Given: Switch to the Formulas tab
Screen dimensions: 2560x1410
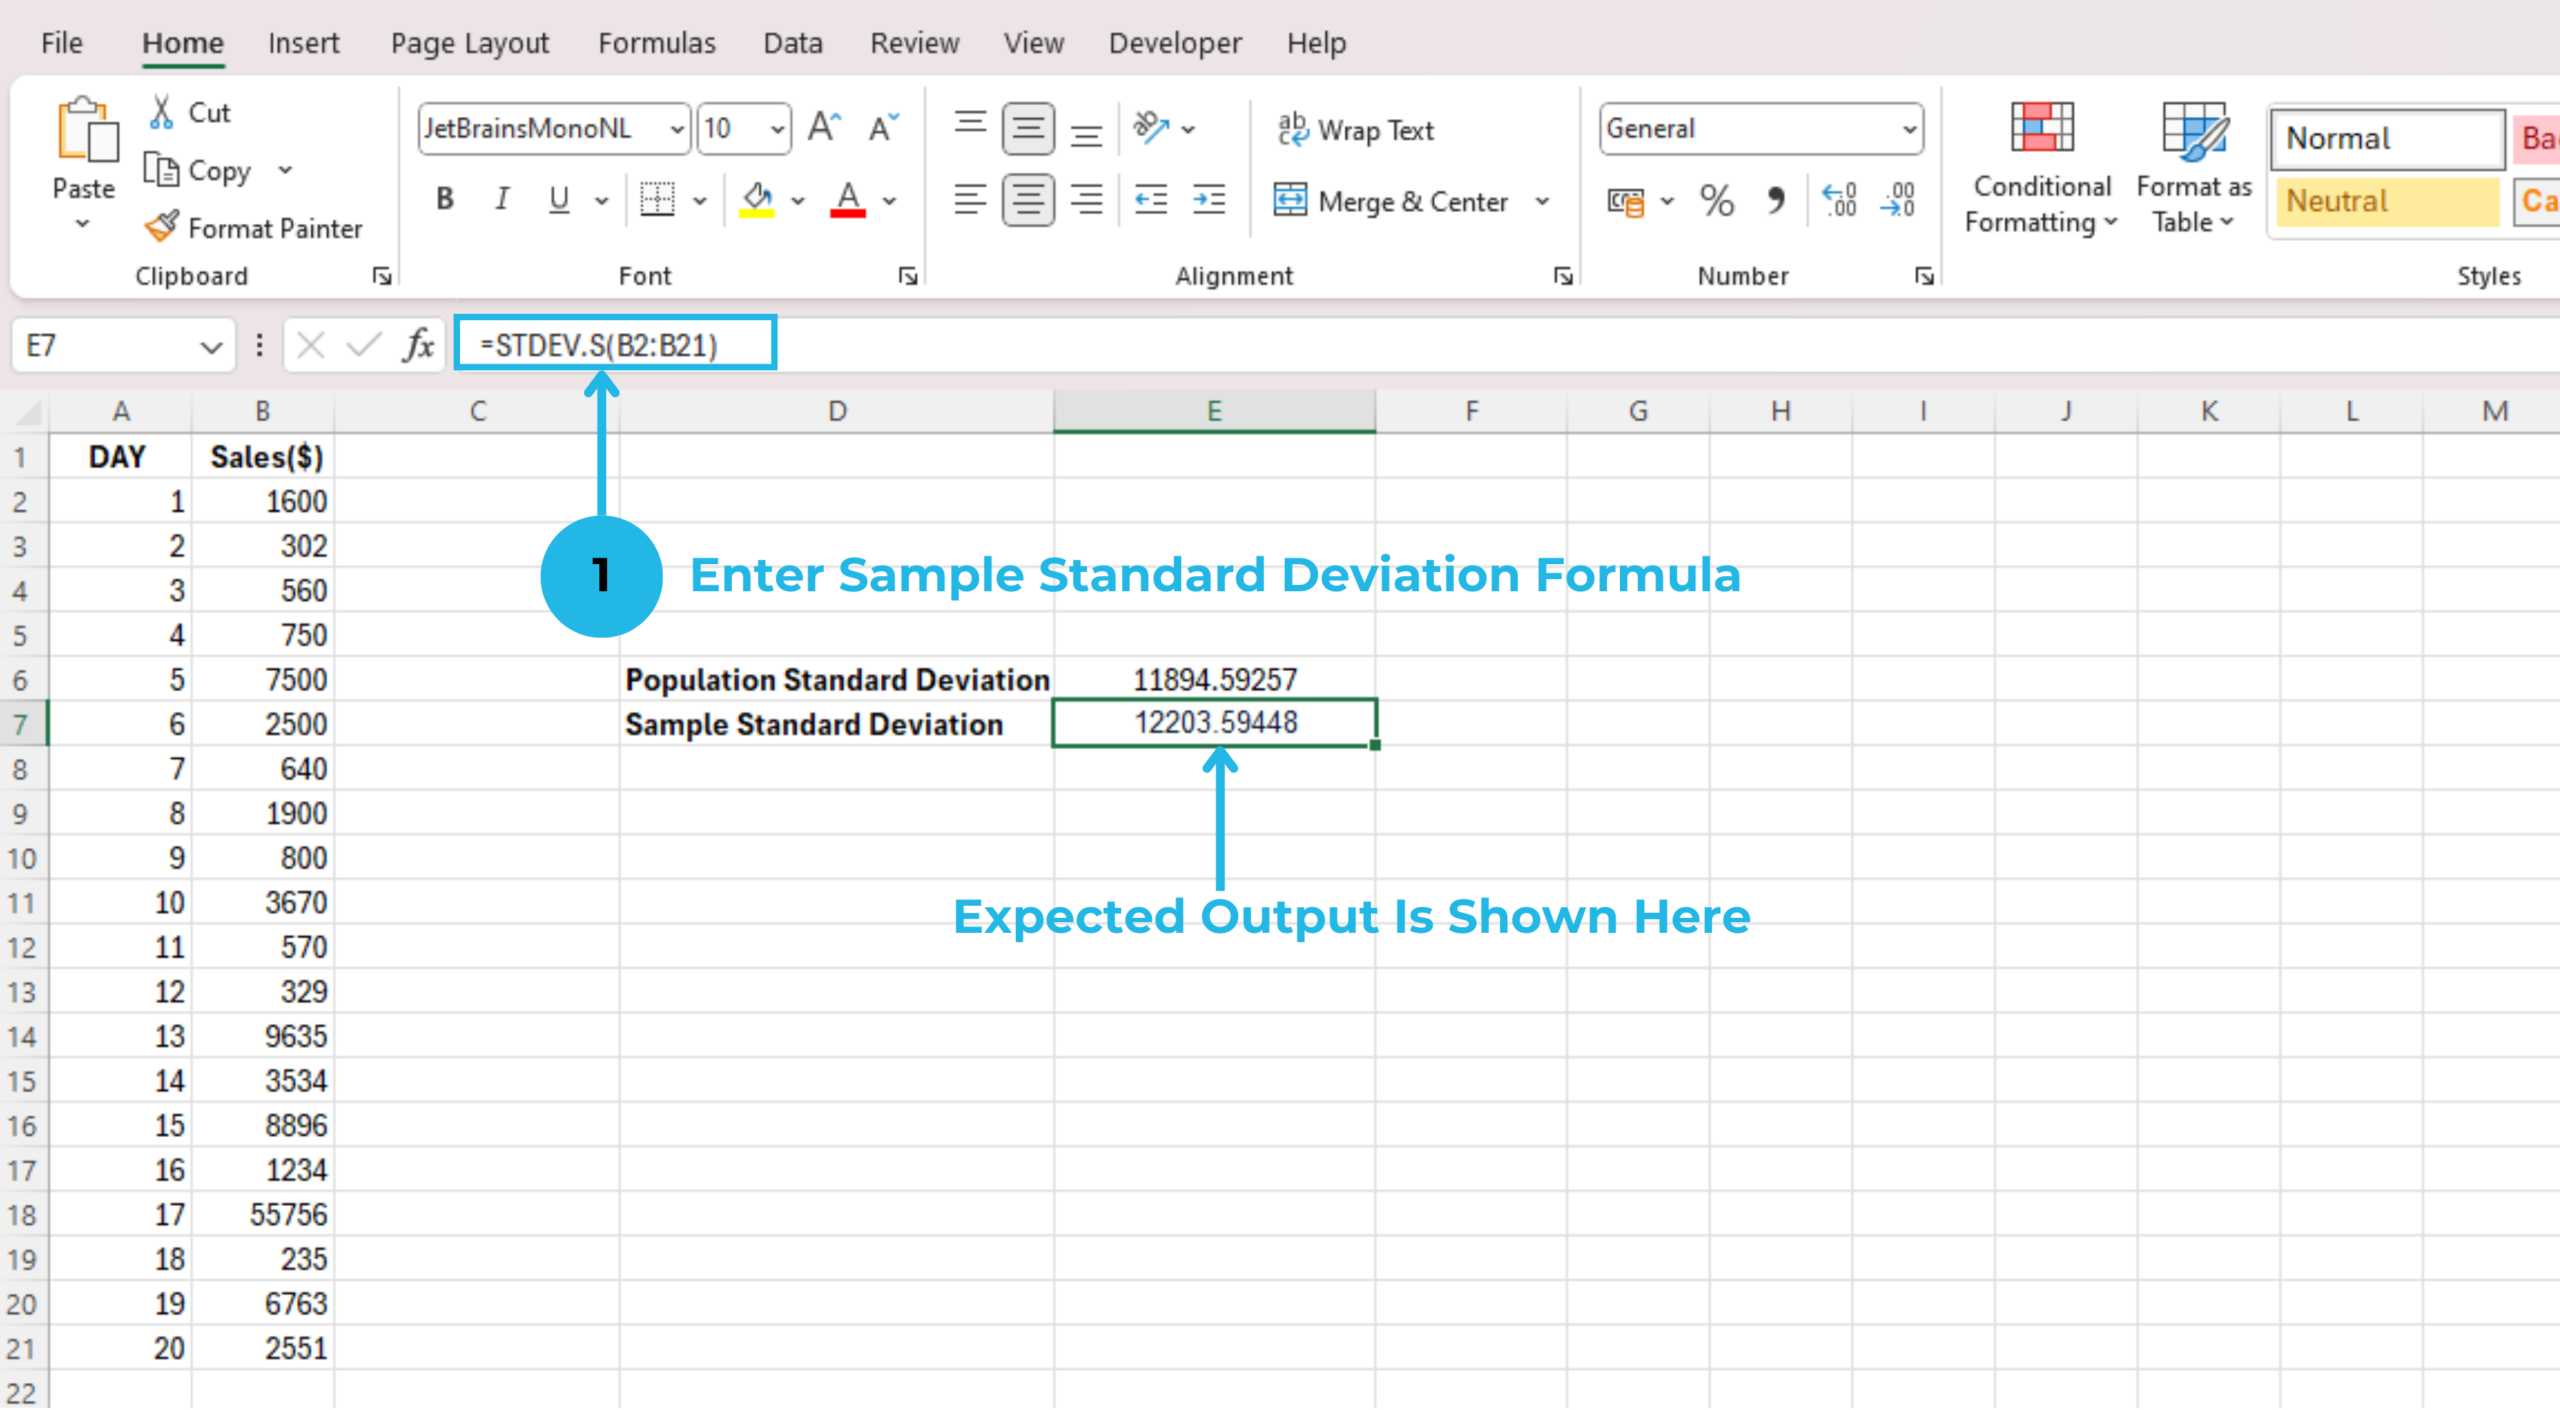Looking at the screenshot, I should coord(656,43).
